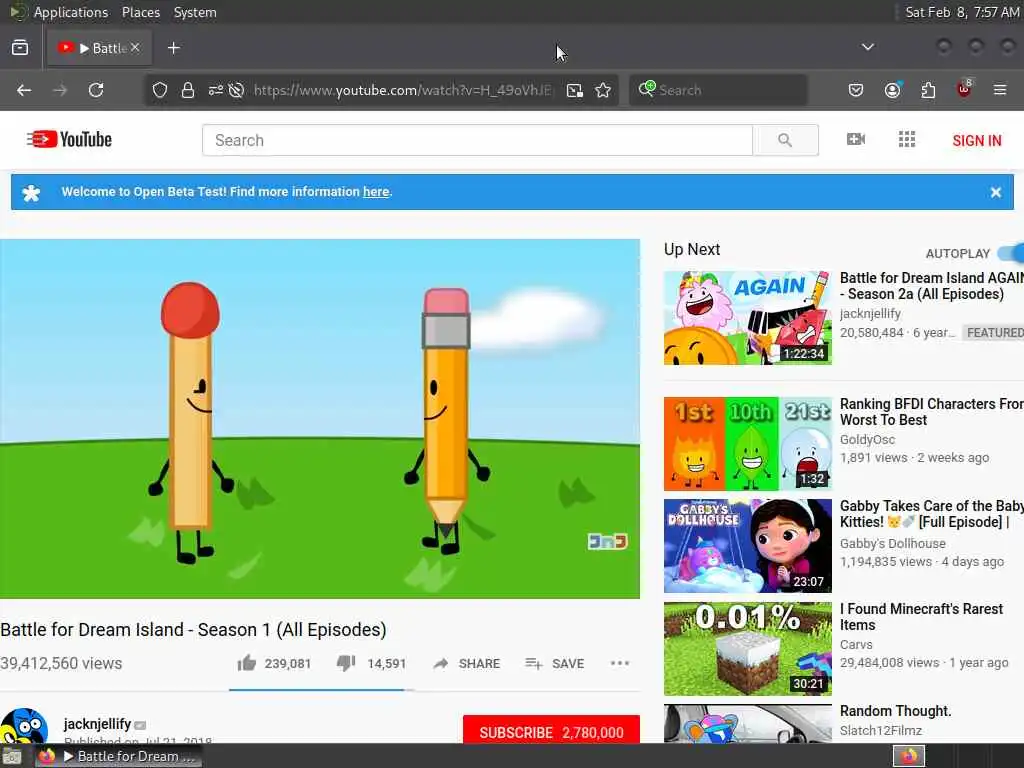This screenshot has height=768, width=1024.
Task: Click the search magnifier button on YouTube
Action: pyautogui.click(x=785, y=140)
